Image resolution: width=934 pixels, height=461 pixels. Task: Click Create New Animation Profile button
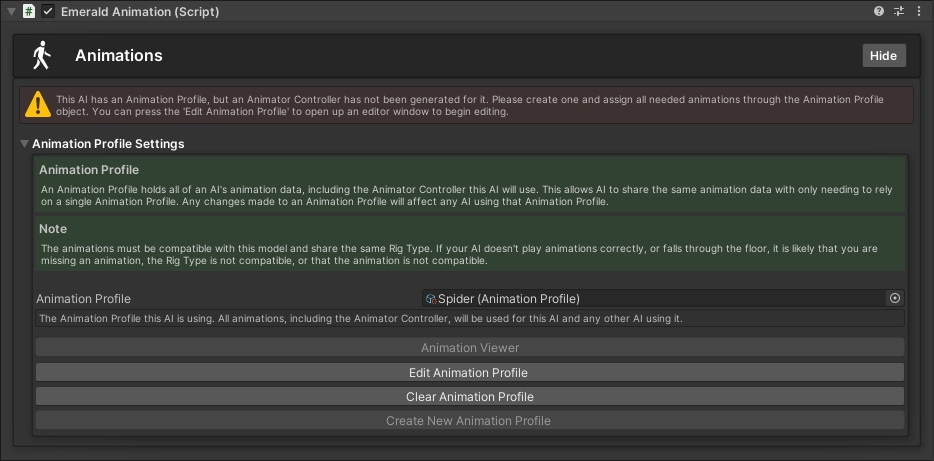469,420
